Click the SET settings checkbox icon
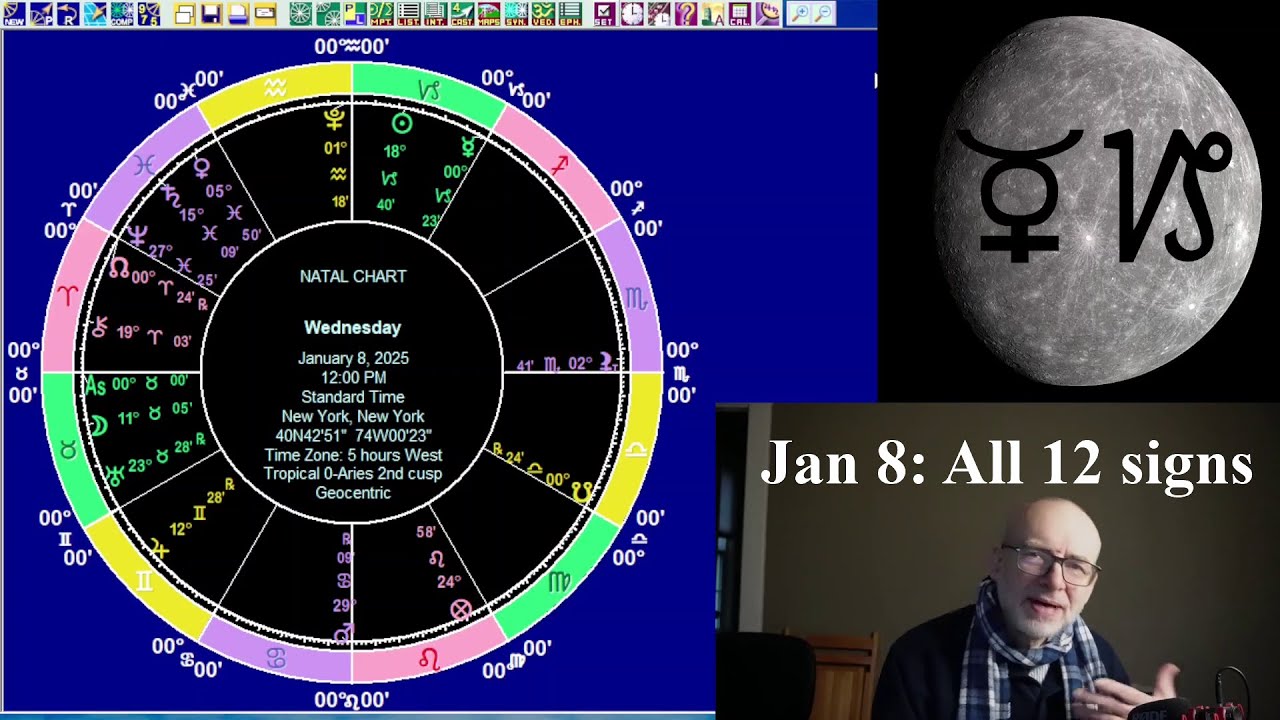The height and width of the screenshot is (720, 1280). click(x=605, y=14)
